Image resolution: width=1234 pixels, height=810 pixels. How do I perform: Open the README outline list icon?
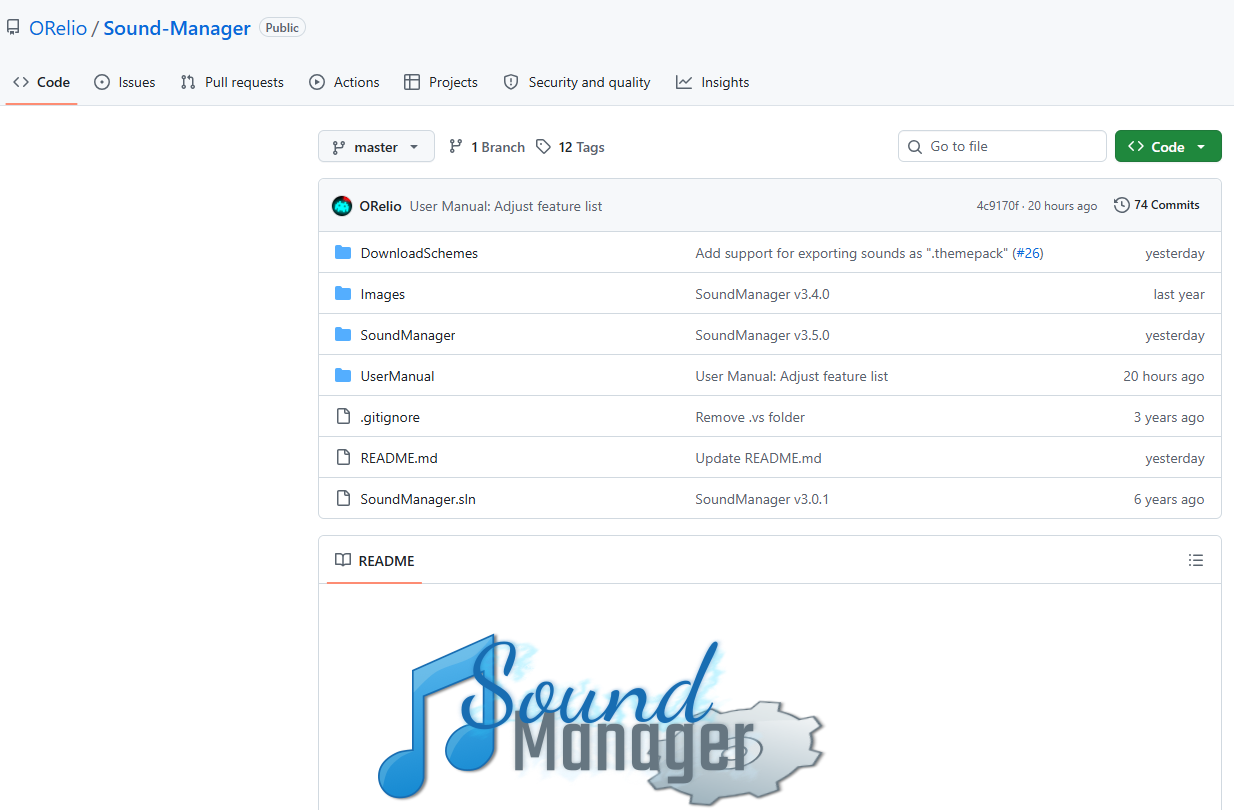(1196, 560)
